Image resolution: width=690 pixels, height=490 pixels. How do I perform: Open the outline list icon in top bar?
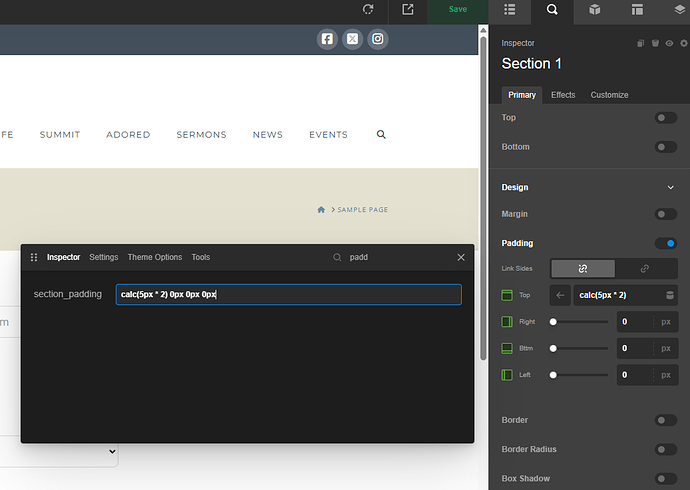pyautogui.click(x=510, y=10)
